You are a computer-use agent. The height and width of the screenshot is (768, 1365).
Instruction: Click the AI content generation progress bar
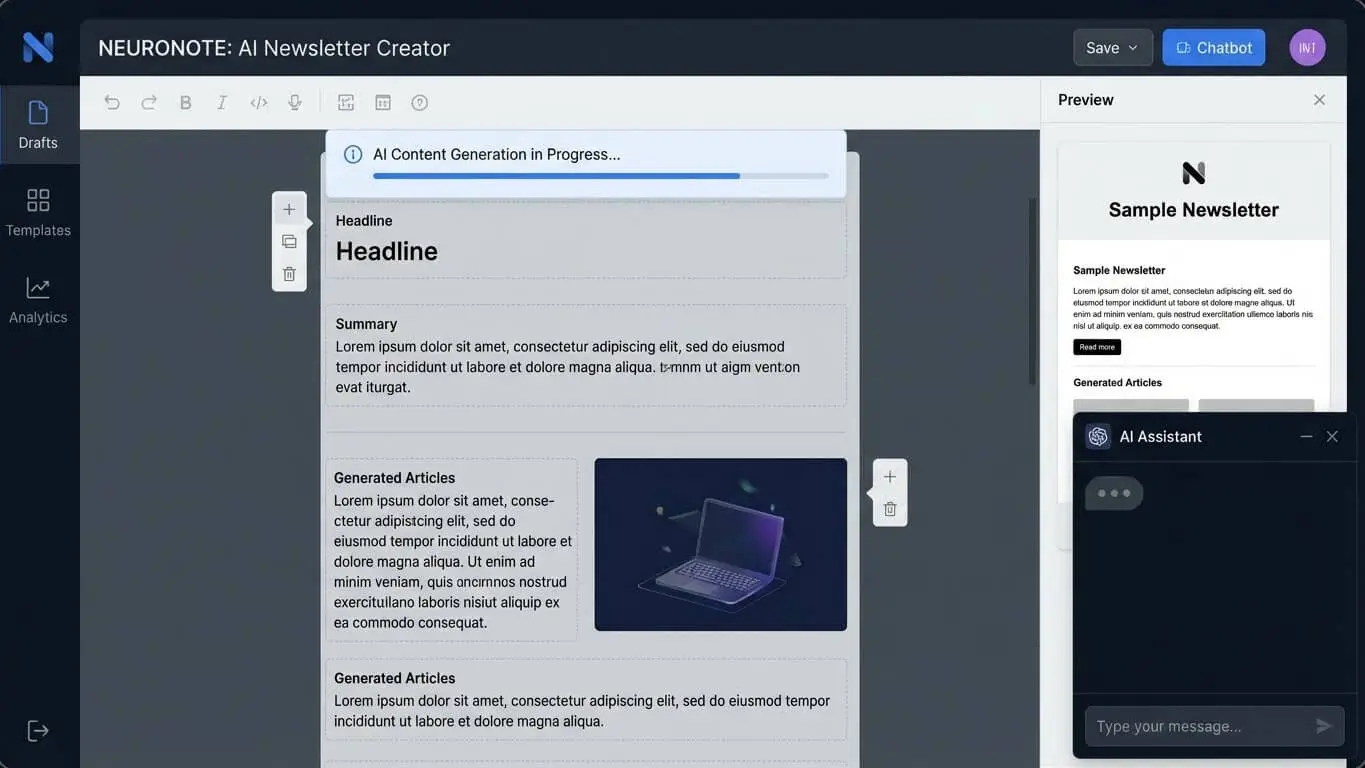[600, 176]
